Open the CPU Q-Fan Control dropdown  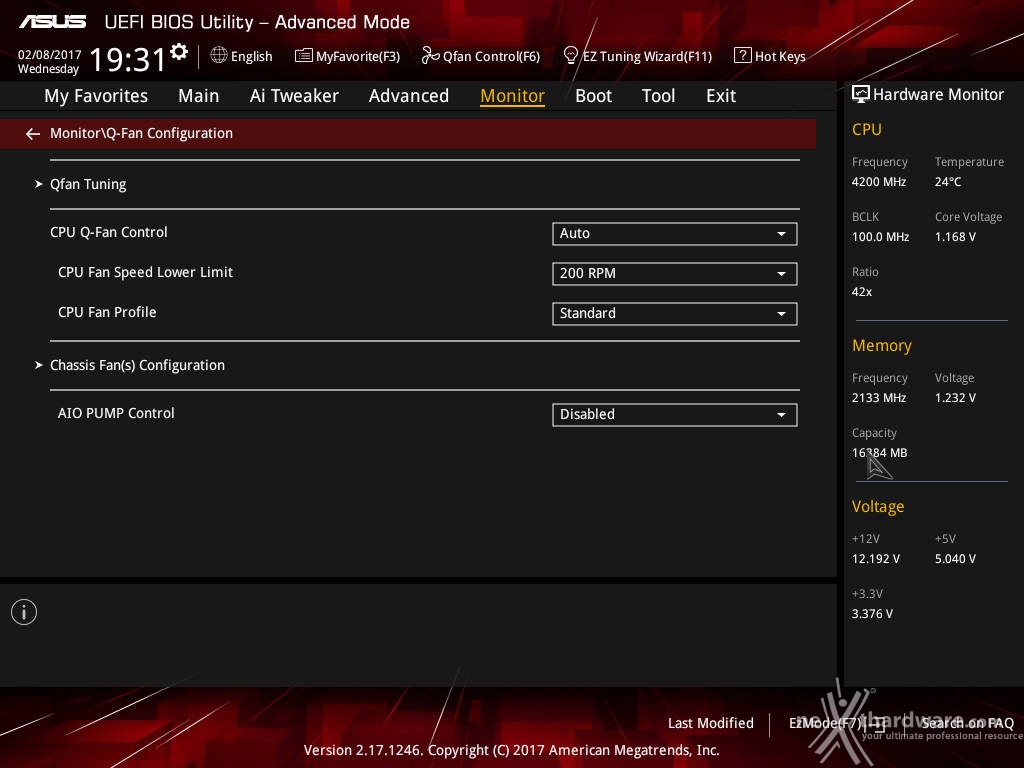coord(675,234)
